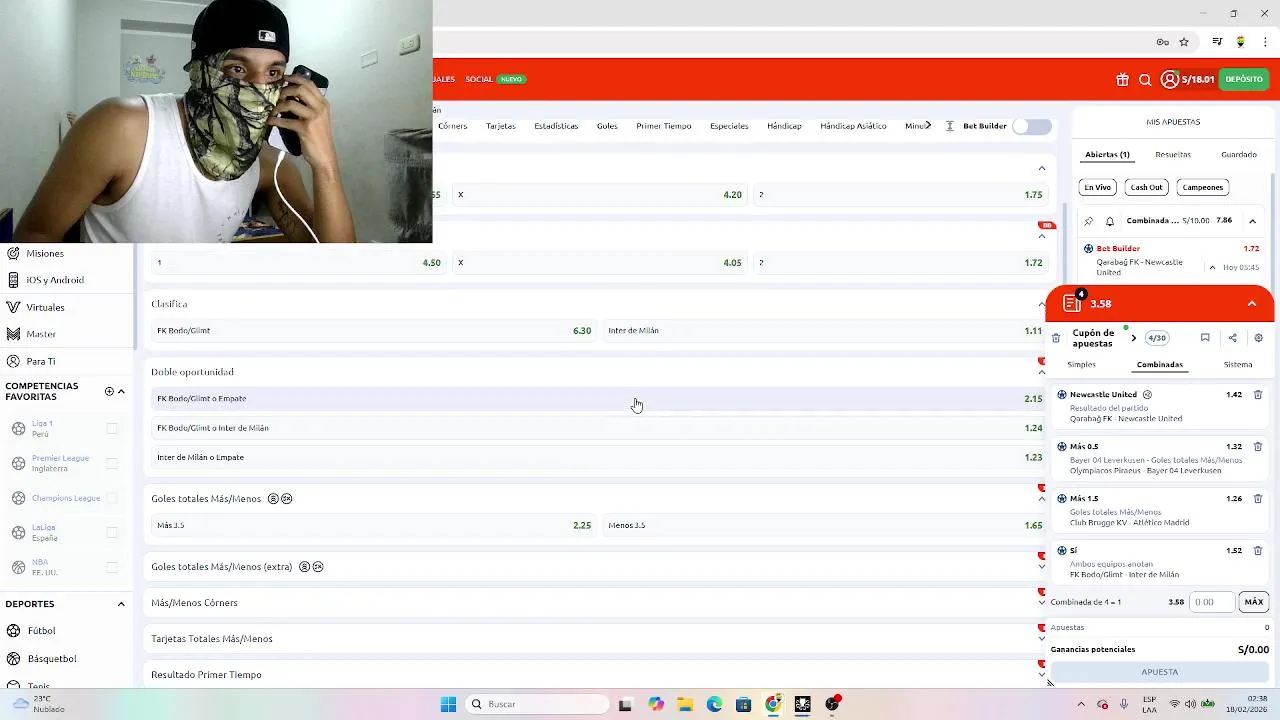
Task: Bookmark this page with the browser star
Action: (1184, 42)
